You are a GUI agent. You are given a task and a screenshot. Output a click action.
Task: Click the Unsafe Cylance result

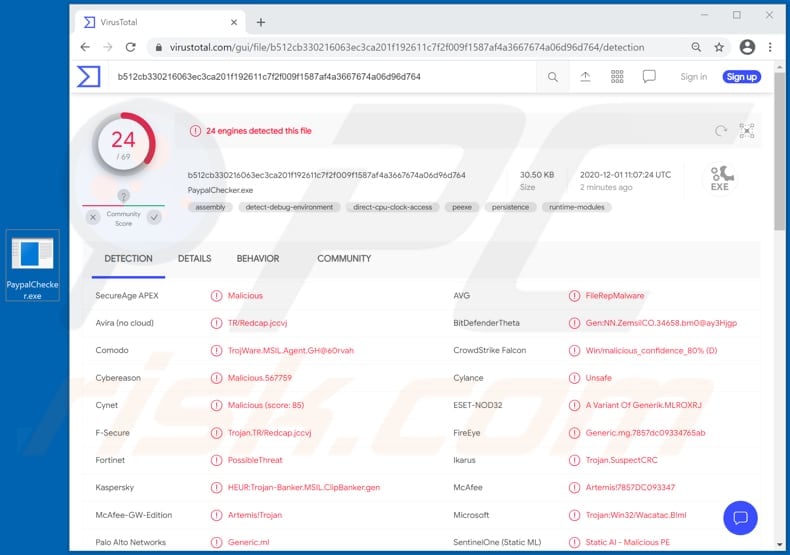click(x=598, y=378)
